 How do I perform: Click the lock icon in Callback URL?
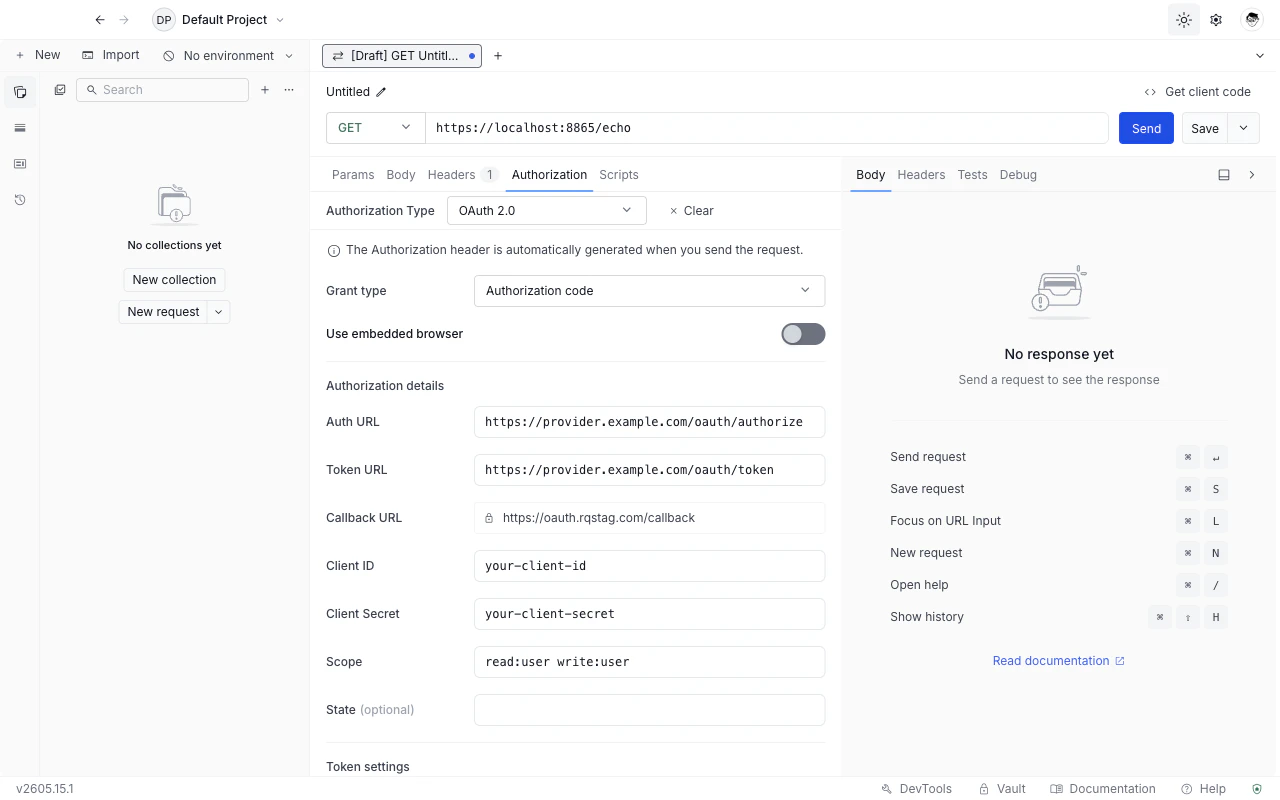coord(489,518)
